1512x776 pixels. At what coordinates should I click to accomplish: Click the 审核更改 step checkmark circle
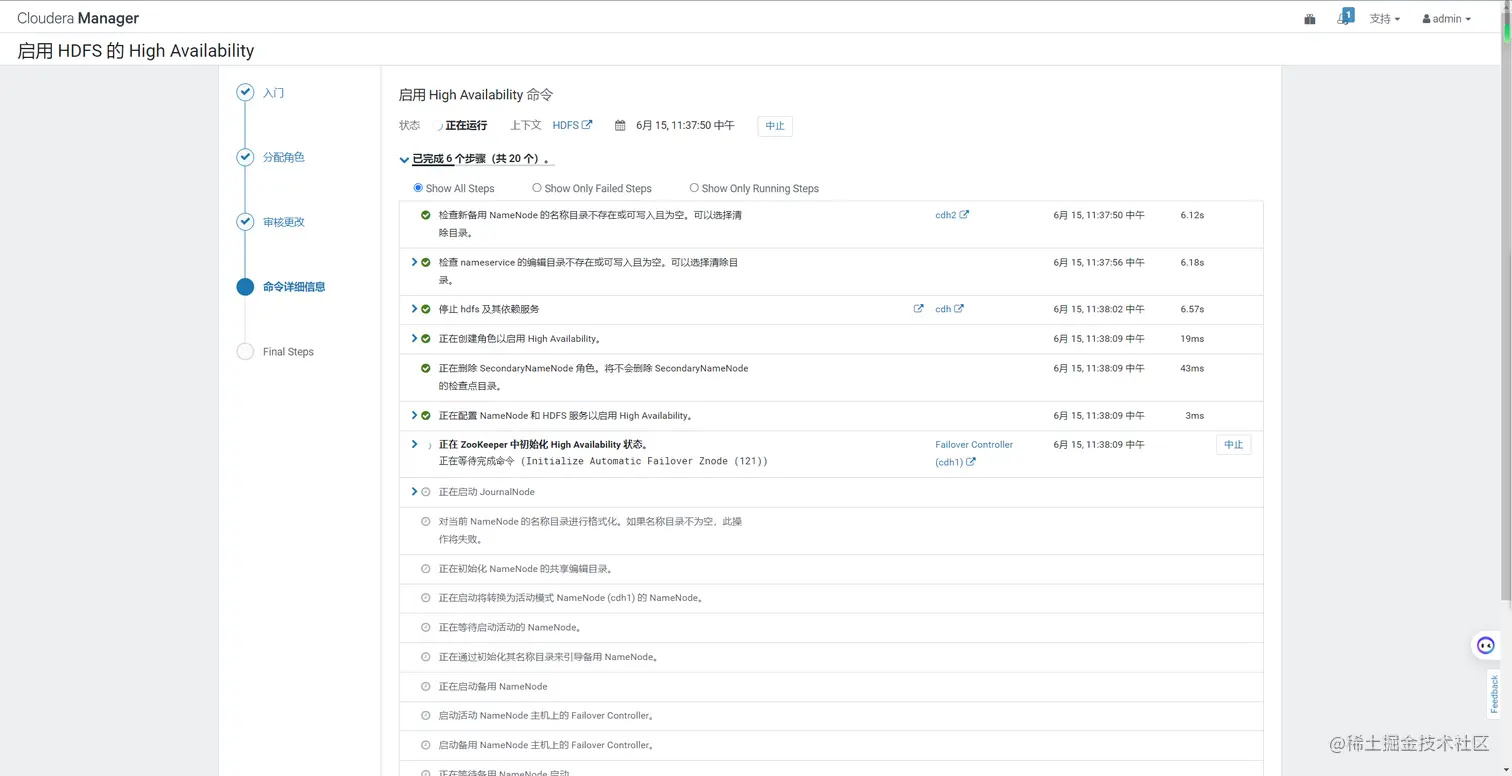pyautogui.click(x=245, y=222)
